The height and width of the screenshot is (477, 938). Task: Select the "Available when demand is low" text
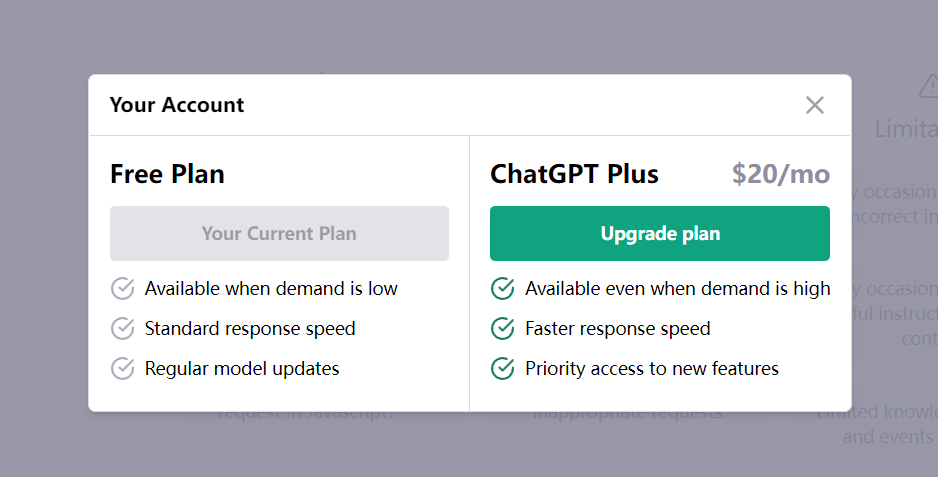coord(271,289)
